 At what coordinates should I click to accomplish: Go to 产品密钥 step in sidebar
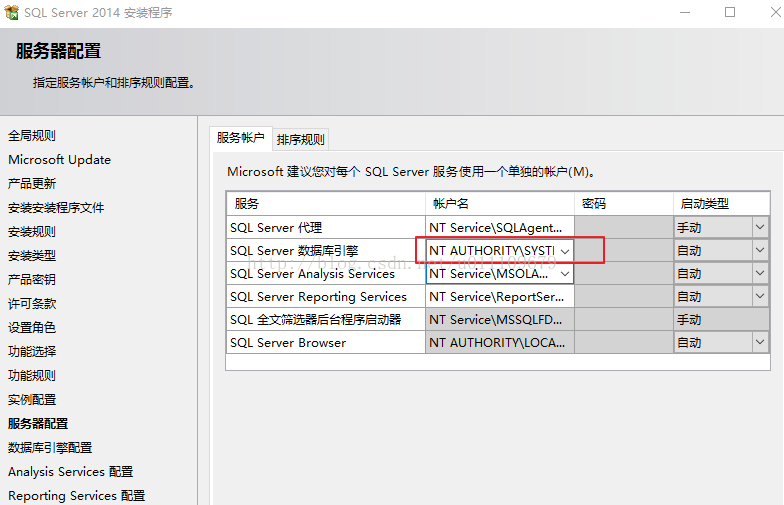pos(32,280)
